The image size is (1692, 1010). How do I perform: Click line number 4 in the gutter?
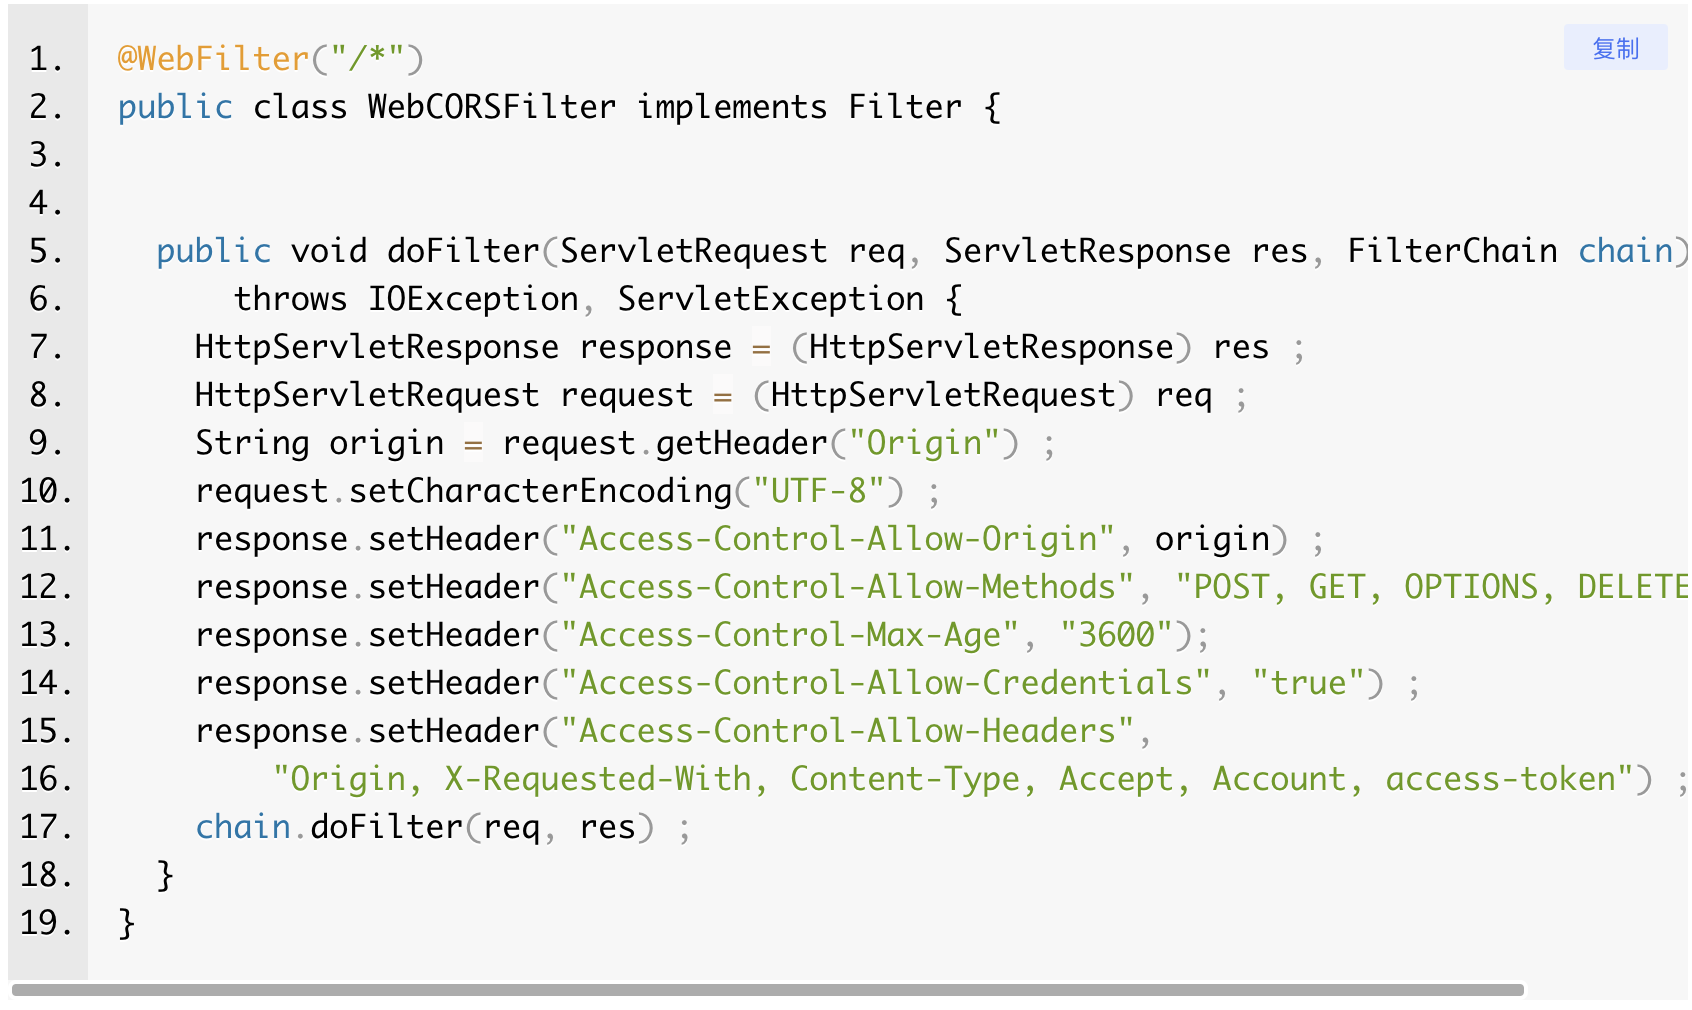(x=46, y=203)
